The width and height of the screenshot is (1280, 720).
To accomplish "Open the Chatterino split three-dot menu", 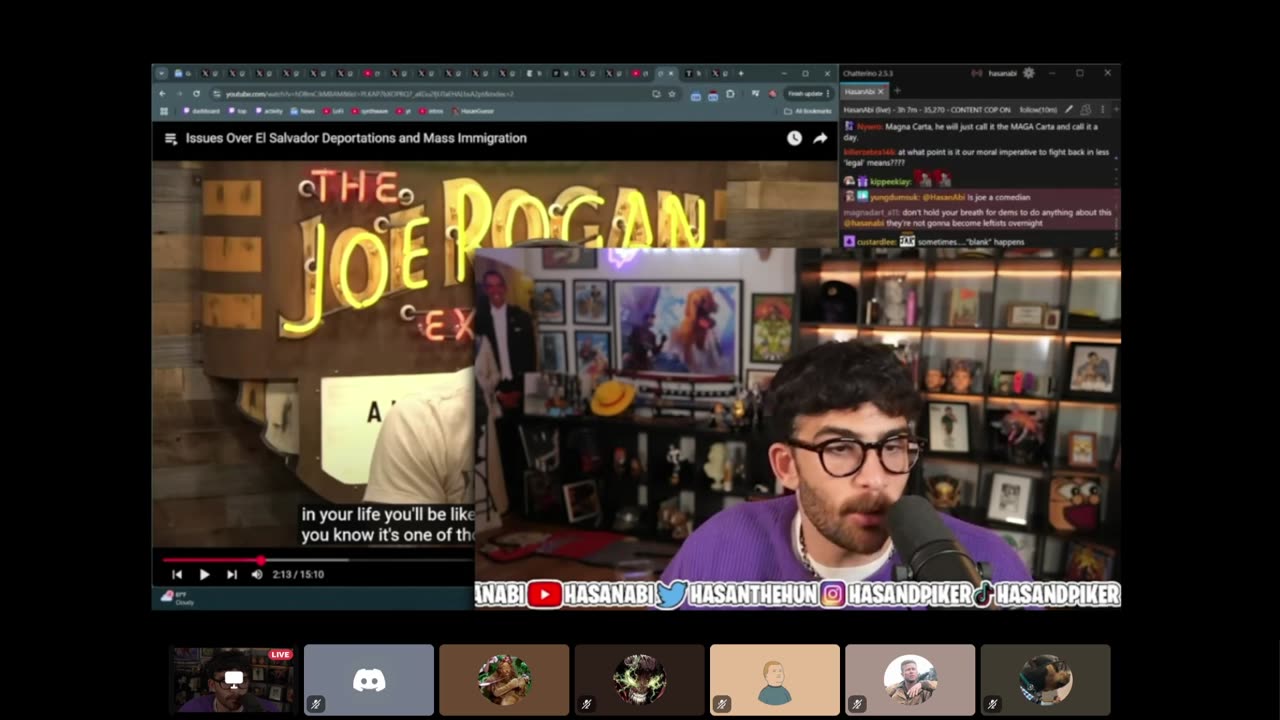I will pyautogui.click(x=1102, y=109).
